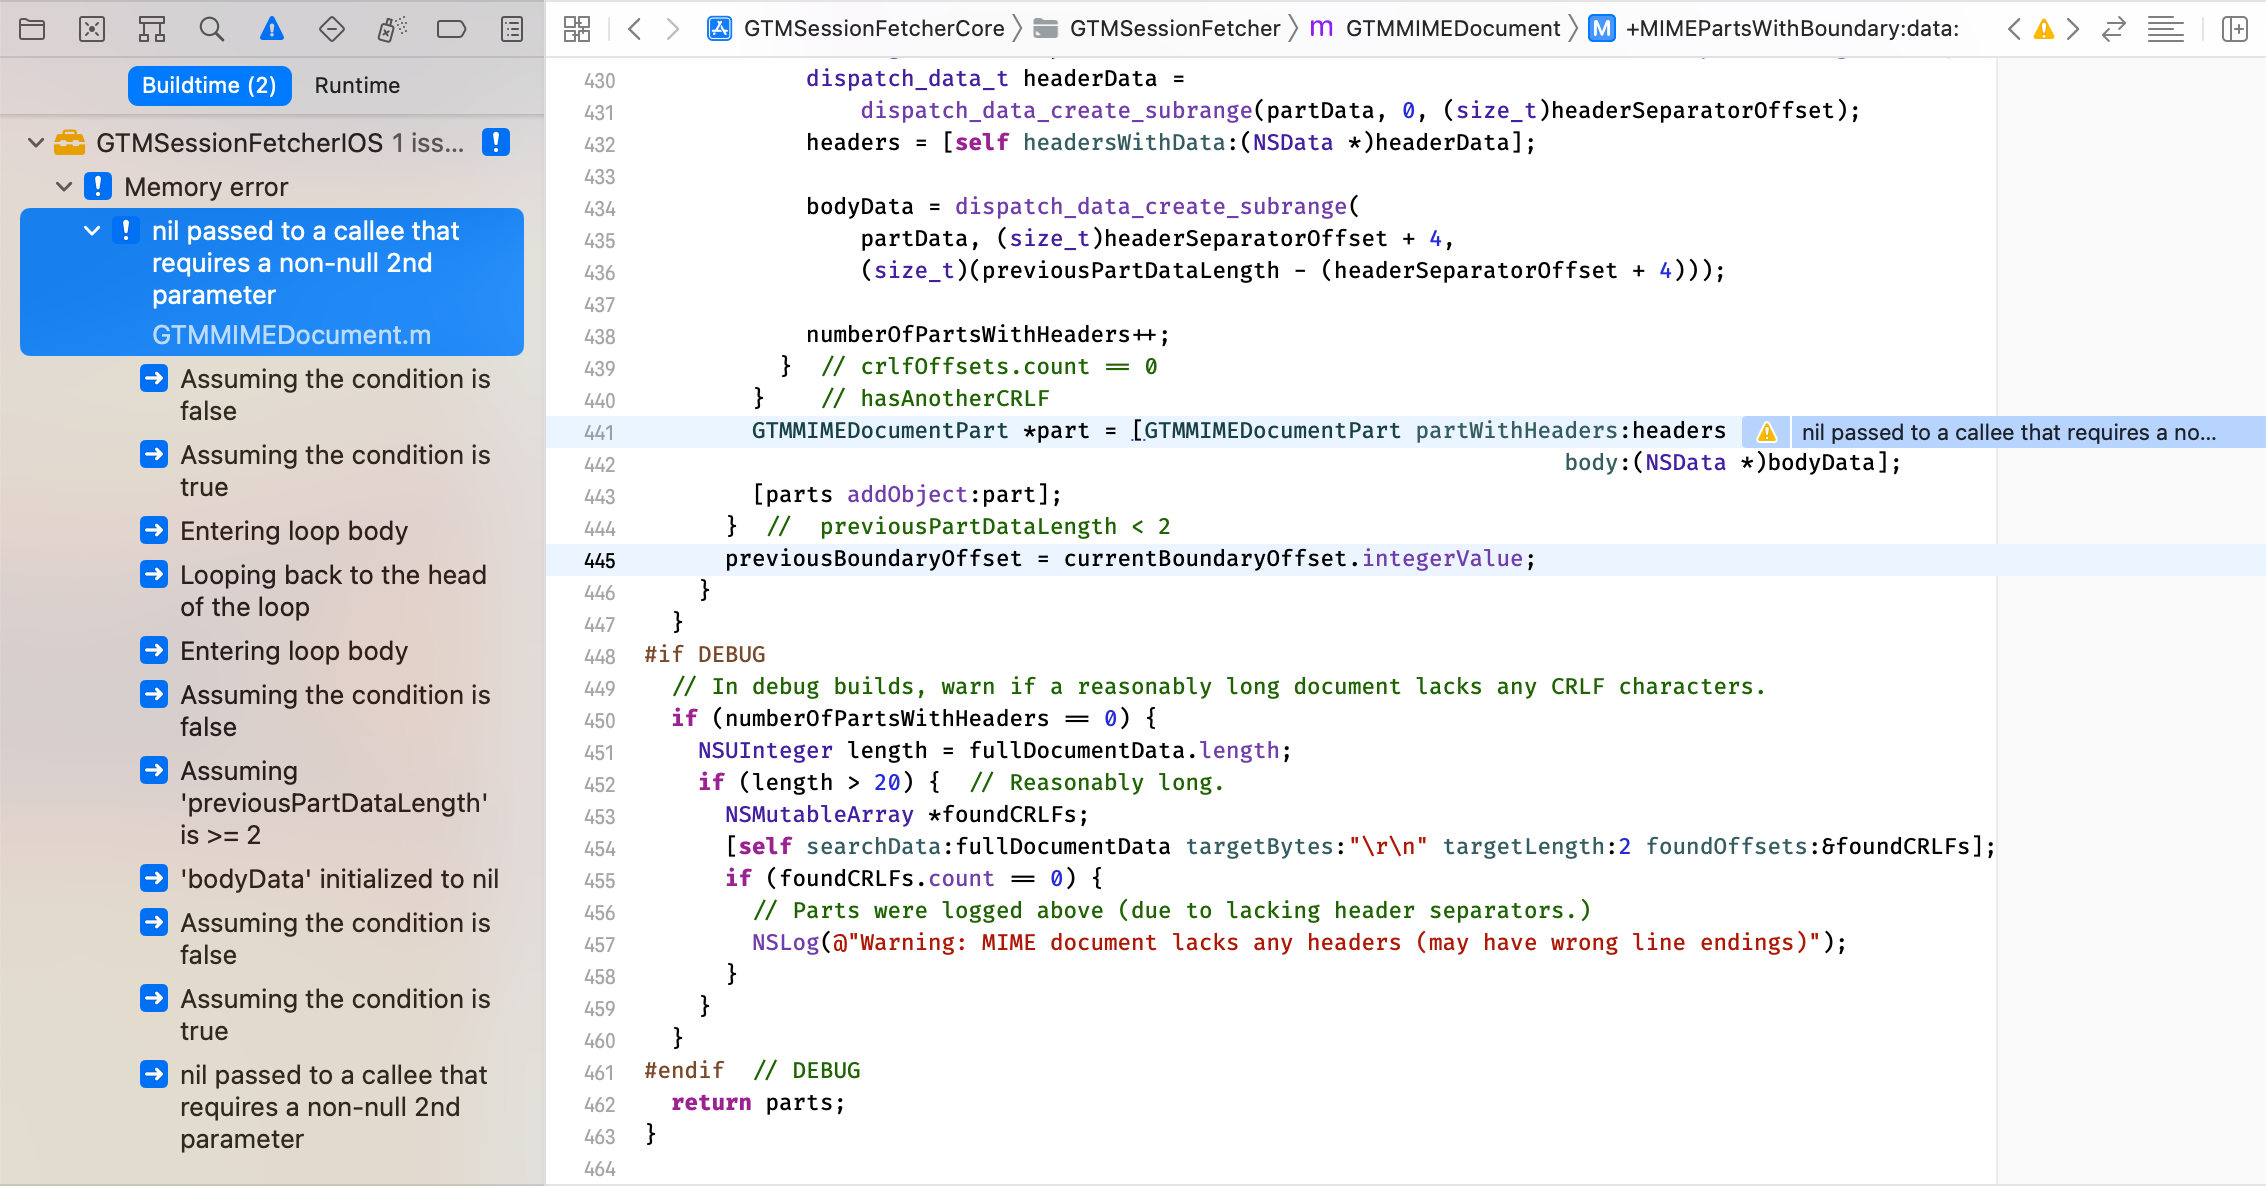Open the Debug navigator spray icon
The width and height of the screenshot is (2266, 1186).
(392, 29)
